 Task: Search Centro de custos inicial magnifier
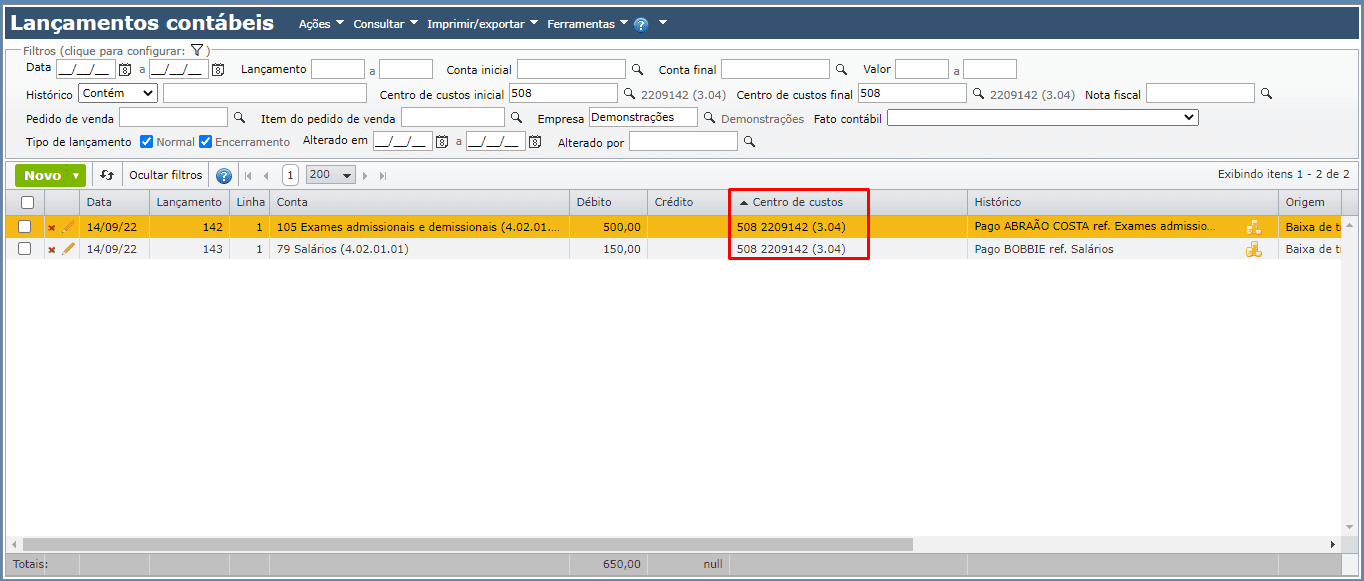click(x=629, y=94)
